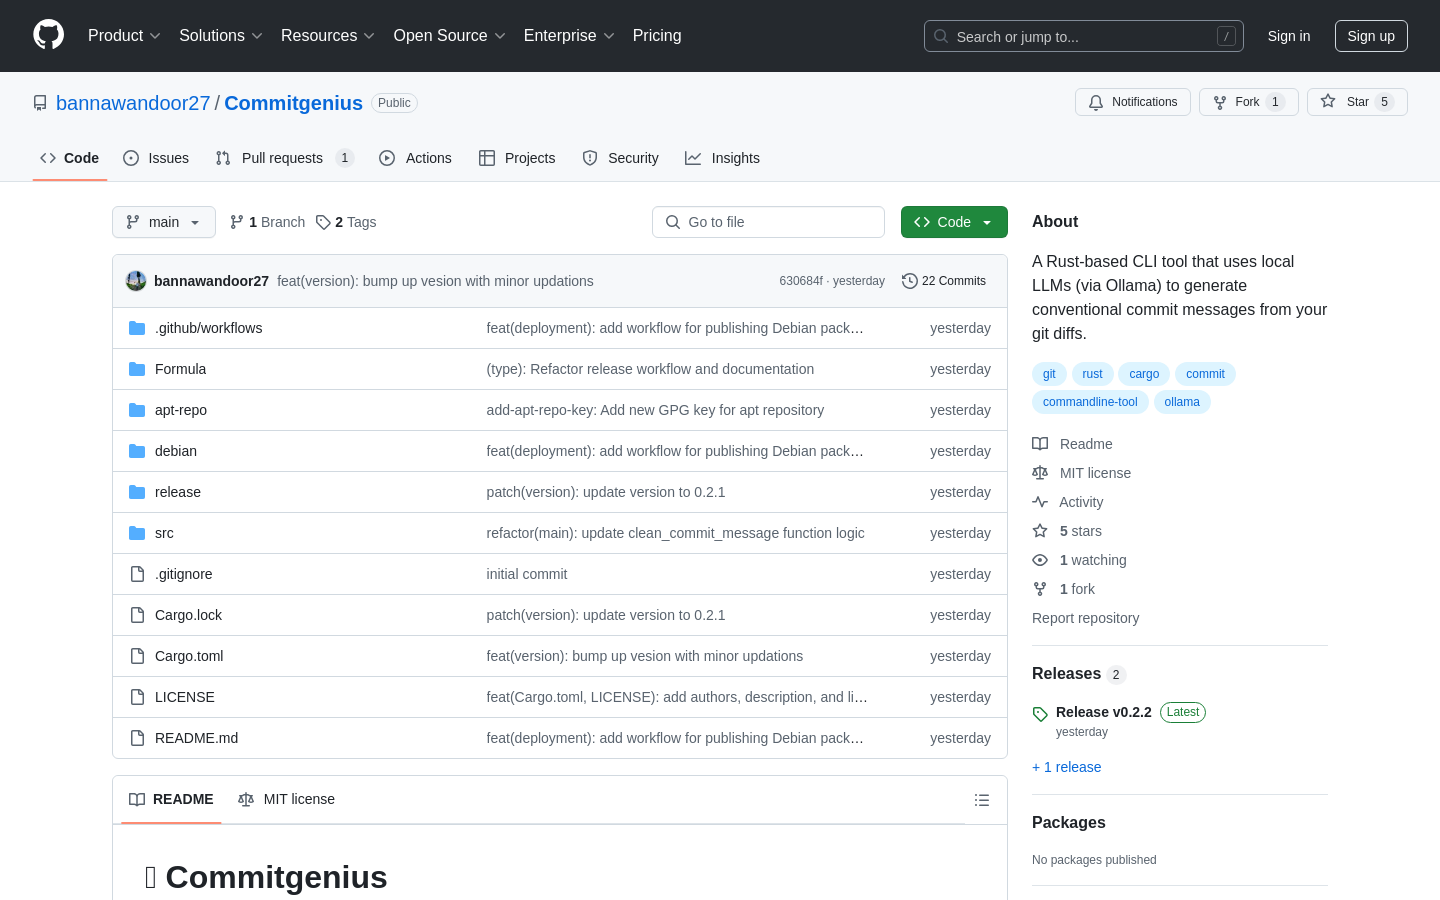This screenshot has height=900, width=1440.
Task: Click the LICENSE file icon
Action: click(137, 697)
